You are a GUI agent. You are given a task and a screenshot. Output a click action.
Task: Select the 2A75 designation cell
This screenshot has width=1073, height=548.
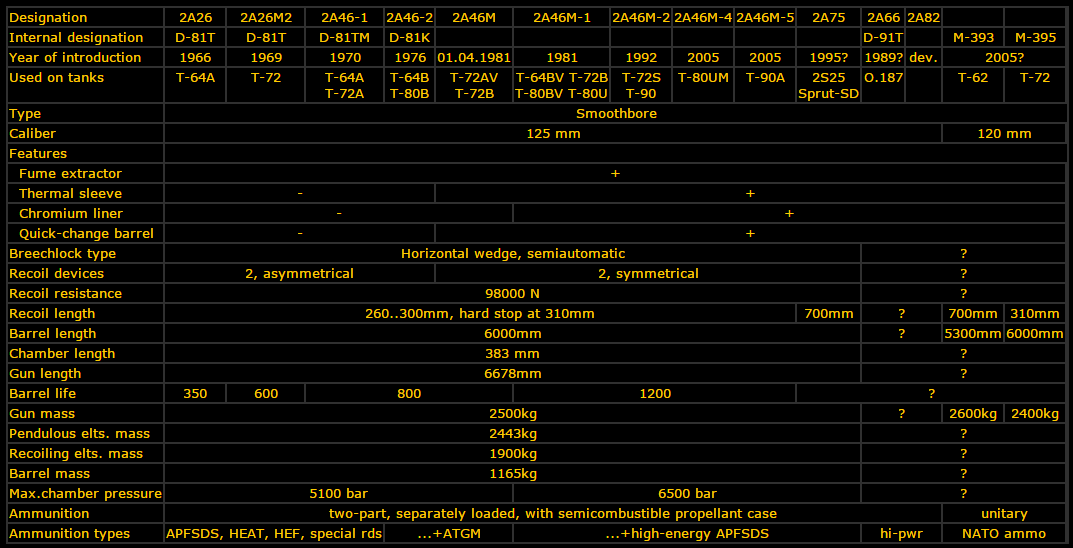tap(828, 18)
